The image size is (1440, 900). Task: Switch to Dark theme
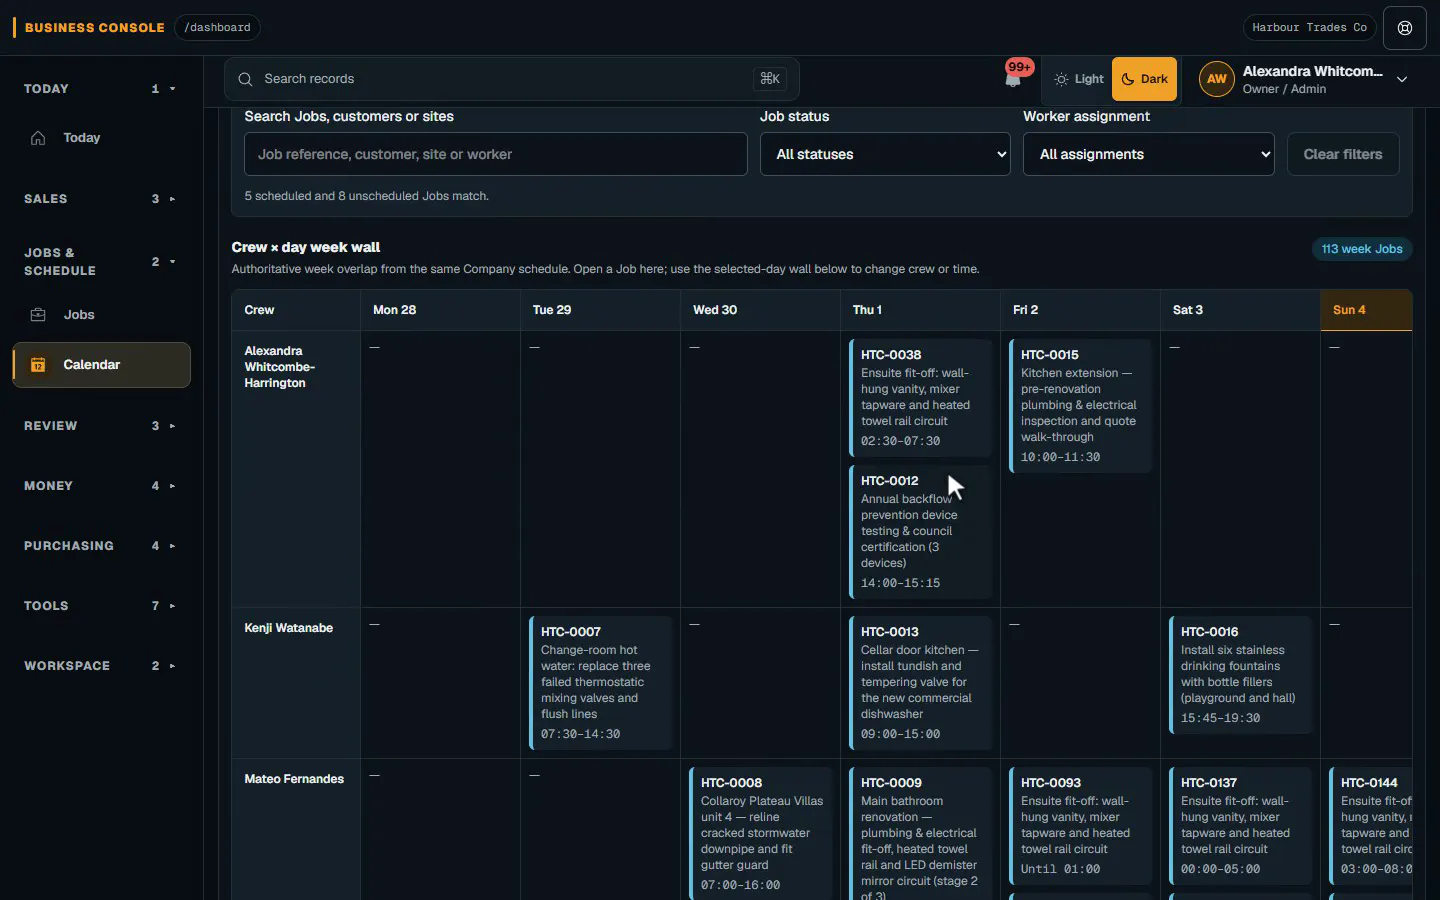(x=1144, y=79)
